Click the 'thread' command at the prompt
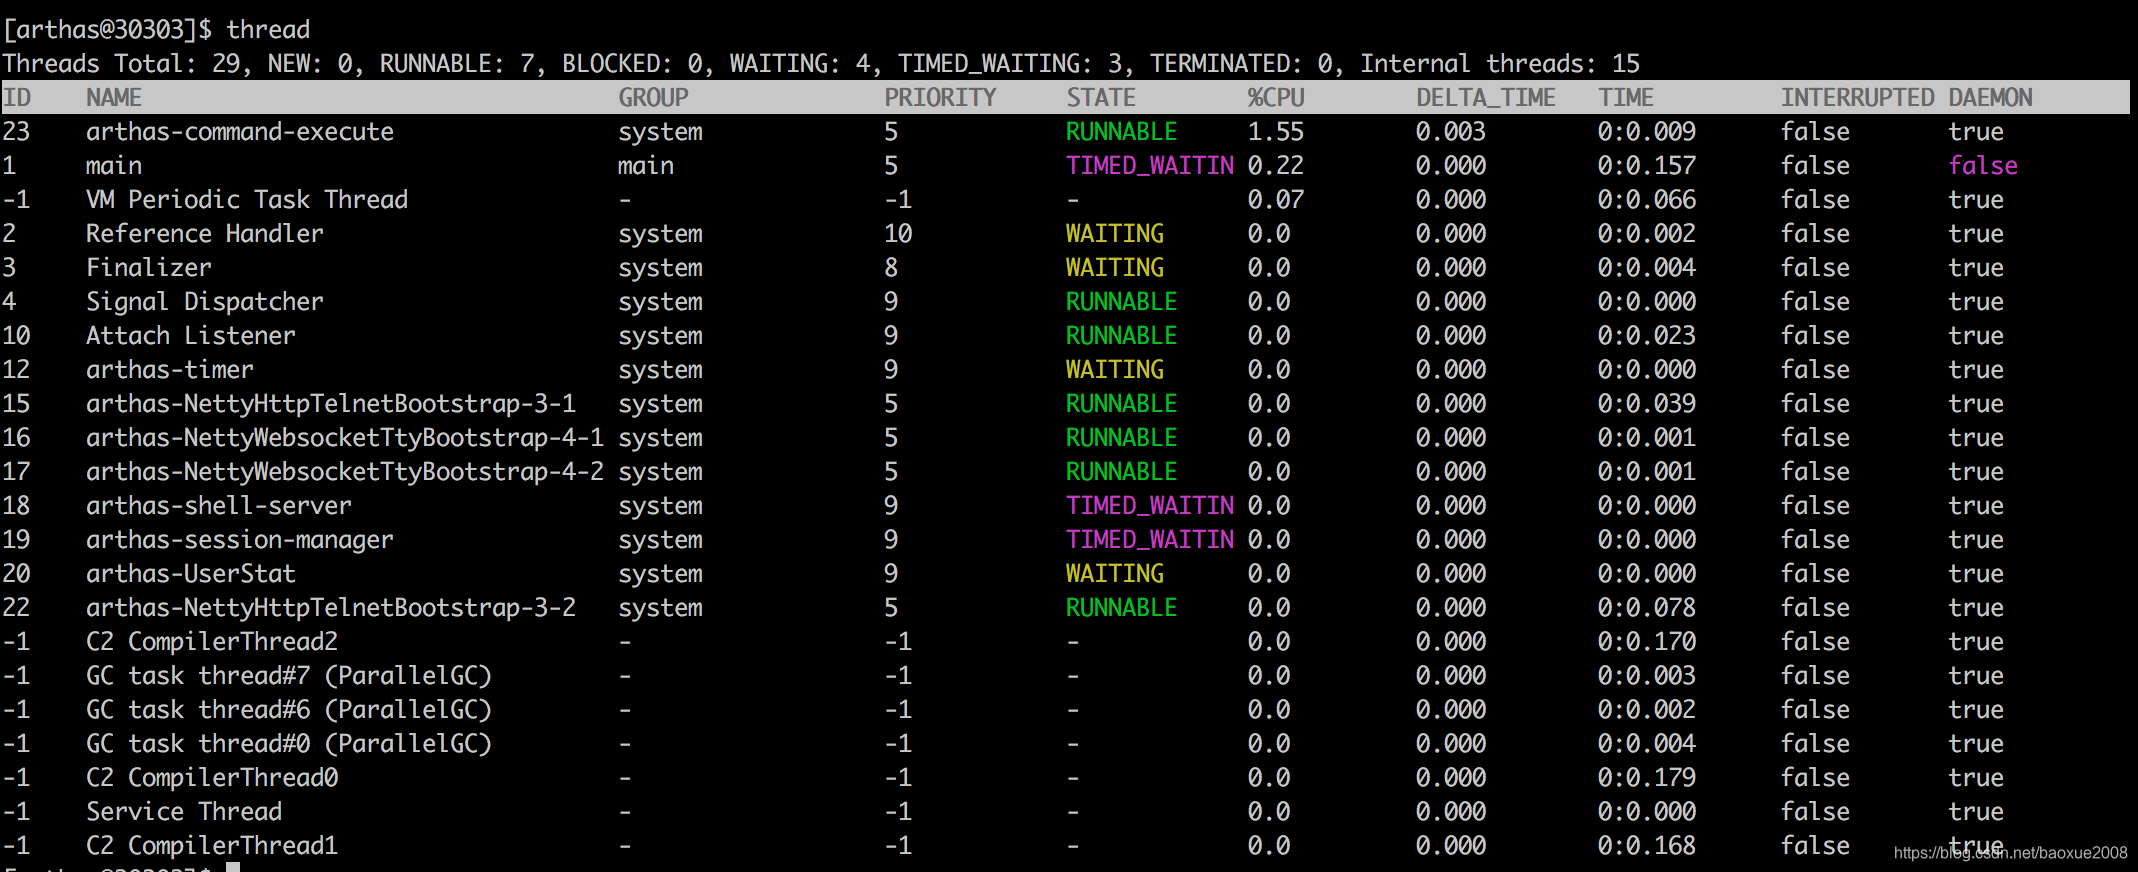 point(268,29)
